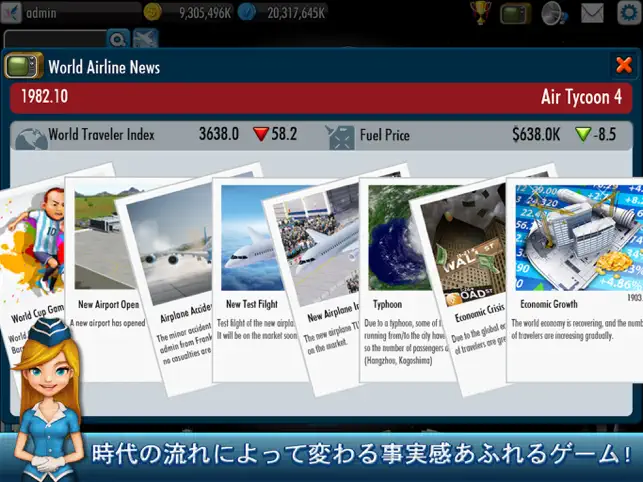Click the 20,317,645K points amount
The height and width of the screenshot is (482, 643).
[x=296, y=13]
